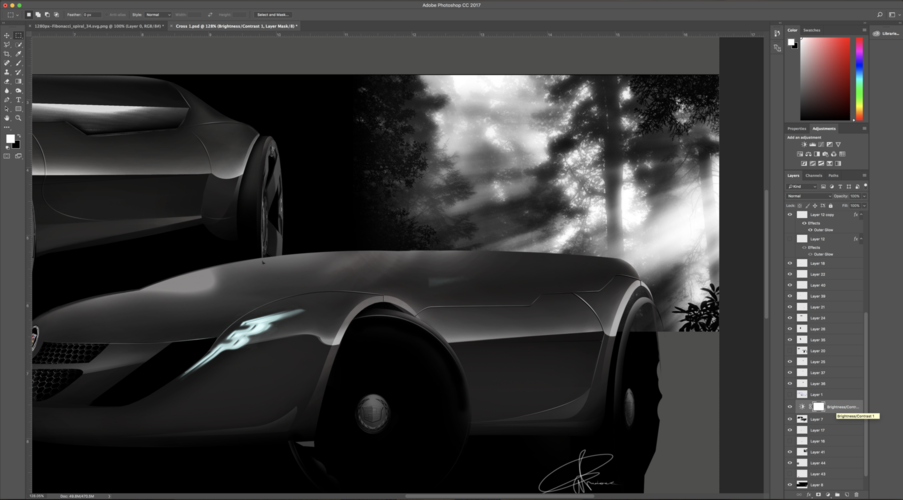This screenshot has height=500, width=903.
Task: Add a Vibrance adjustment
Action: [838, 145]
